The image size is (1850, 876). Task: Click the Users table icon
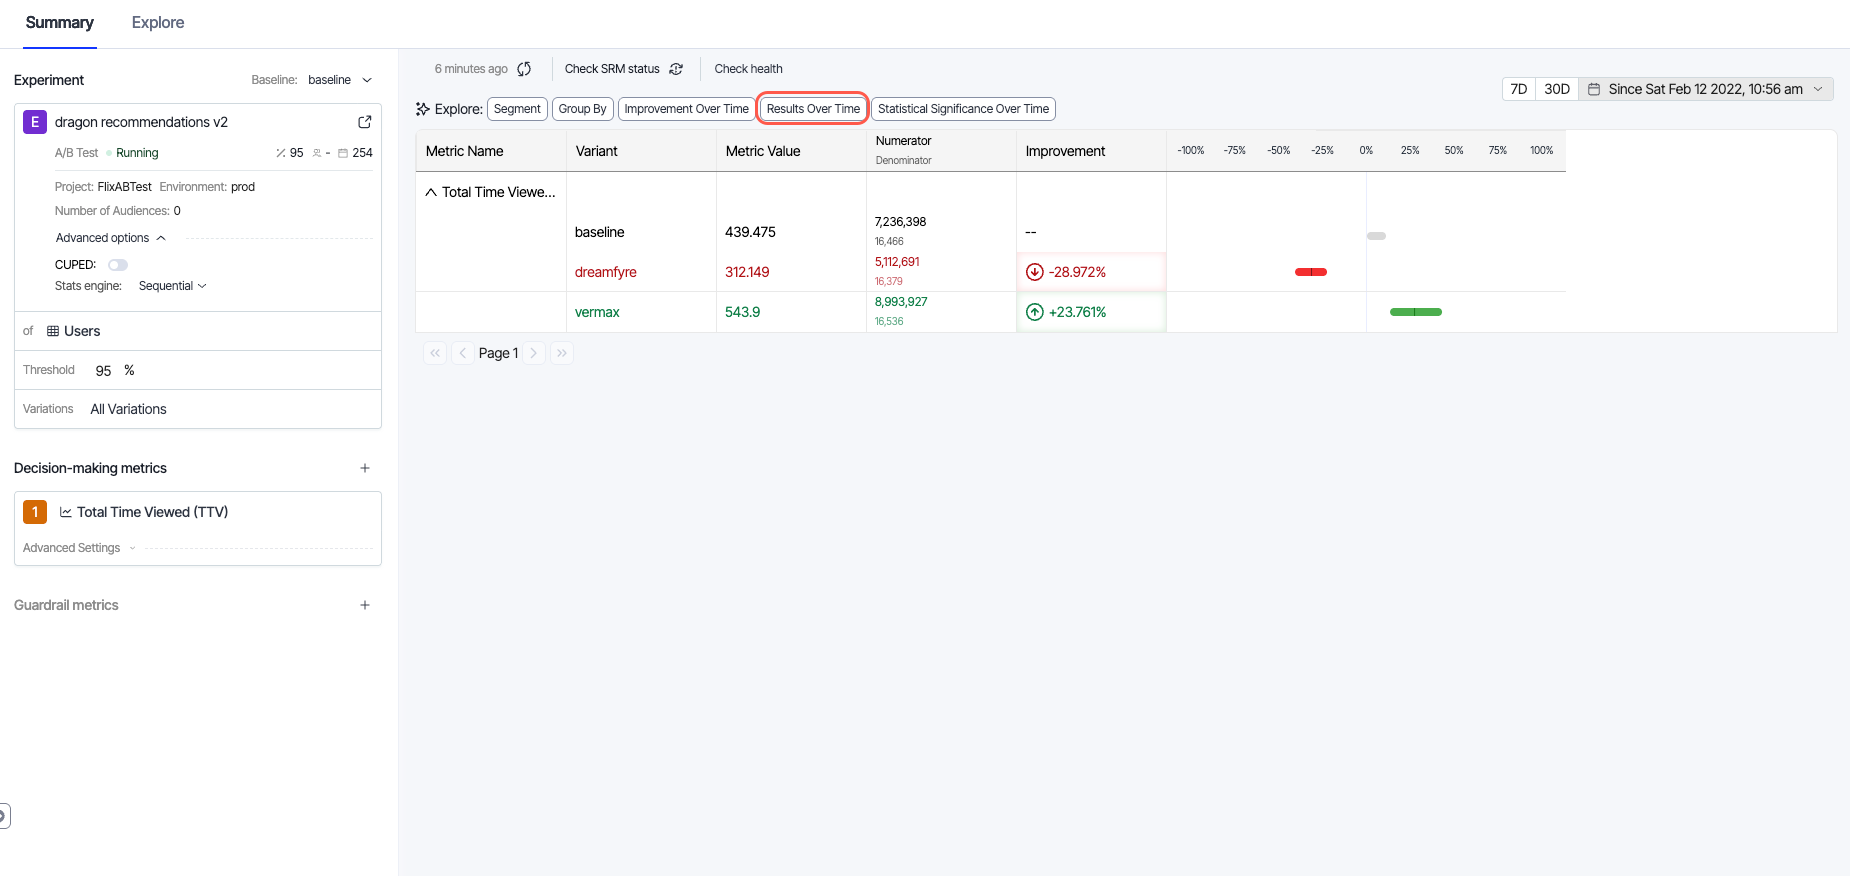pyautogui.click(x=53, y=331)
